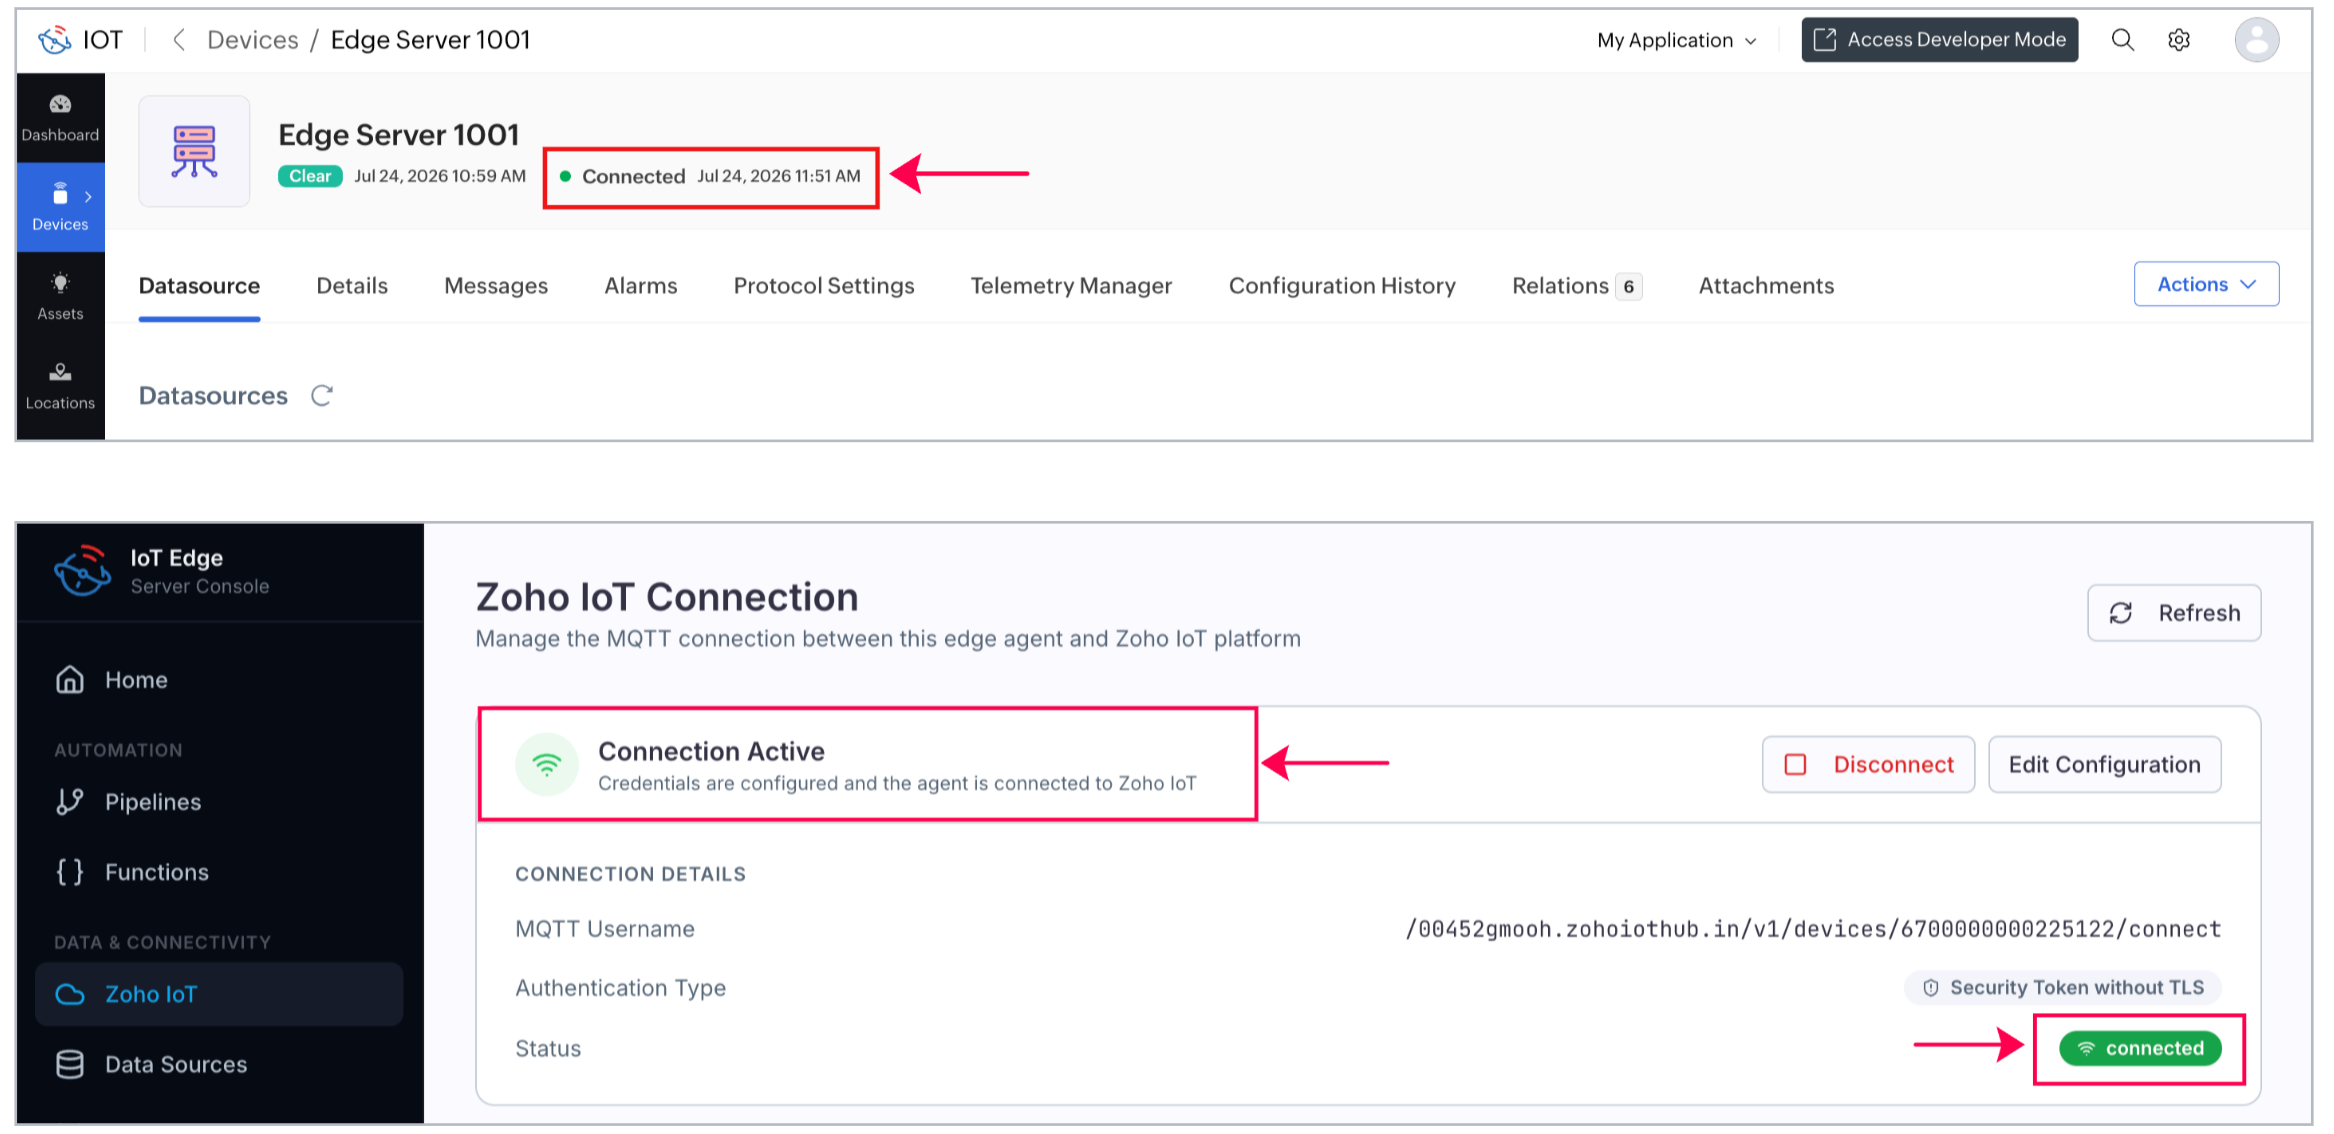Open the Relations tab

pos(1576,286)
